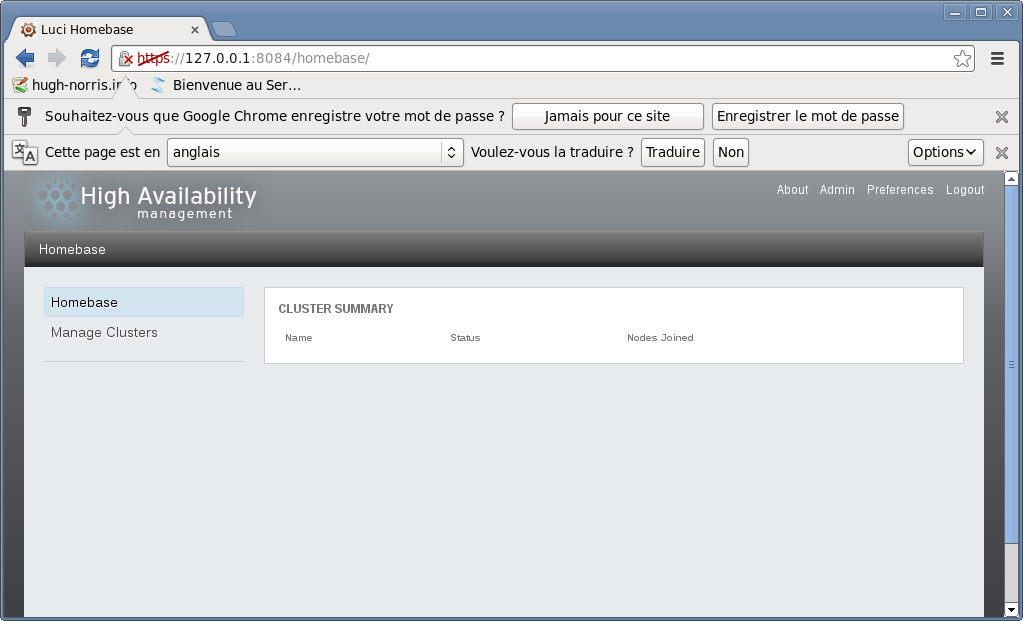Click the Logout link

(x=965, y=190)
